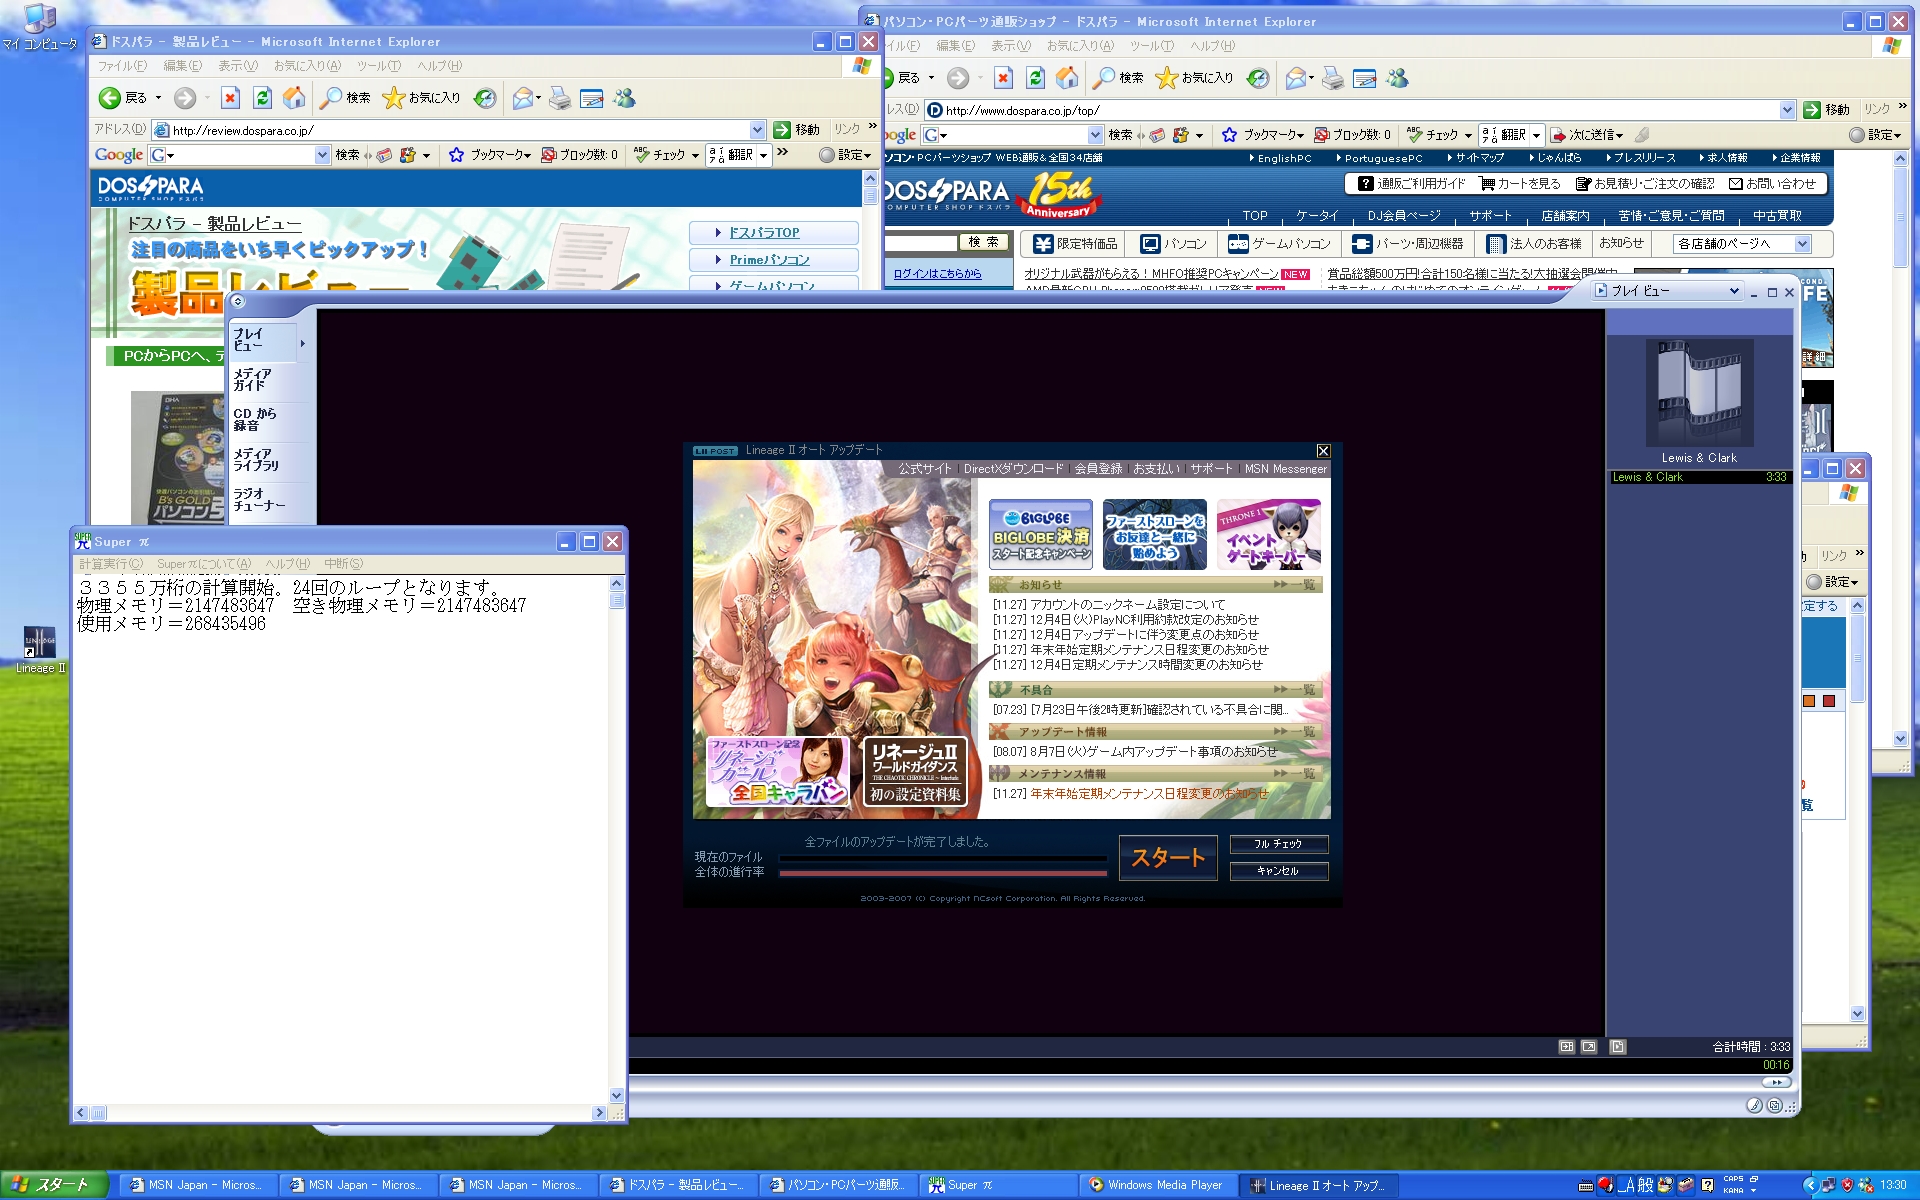
Task: Click Stop icon in Dospara top page browser
Action: pyautogui.click(x=1003, y=78)
